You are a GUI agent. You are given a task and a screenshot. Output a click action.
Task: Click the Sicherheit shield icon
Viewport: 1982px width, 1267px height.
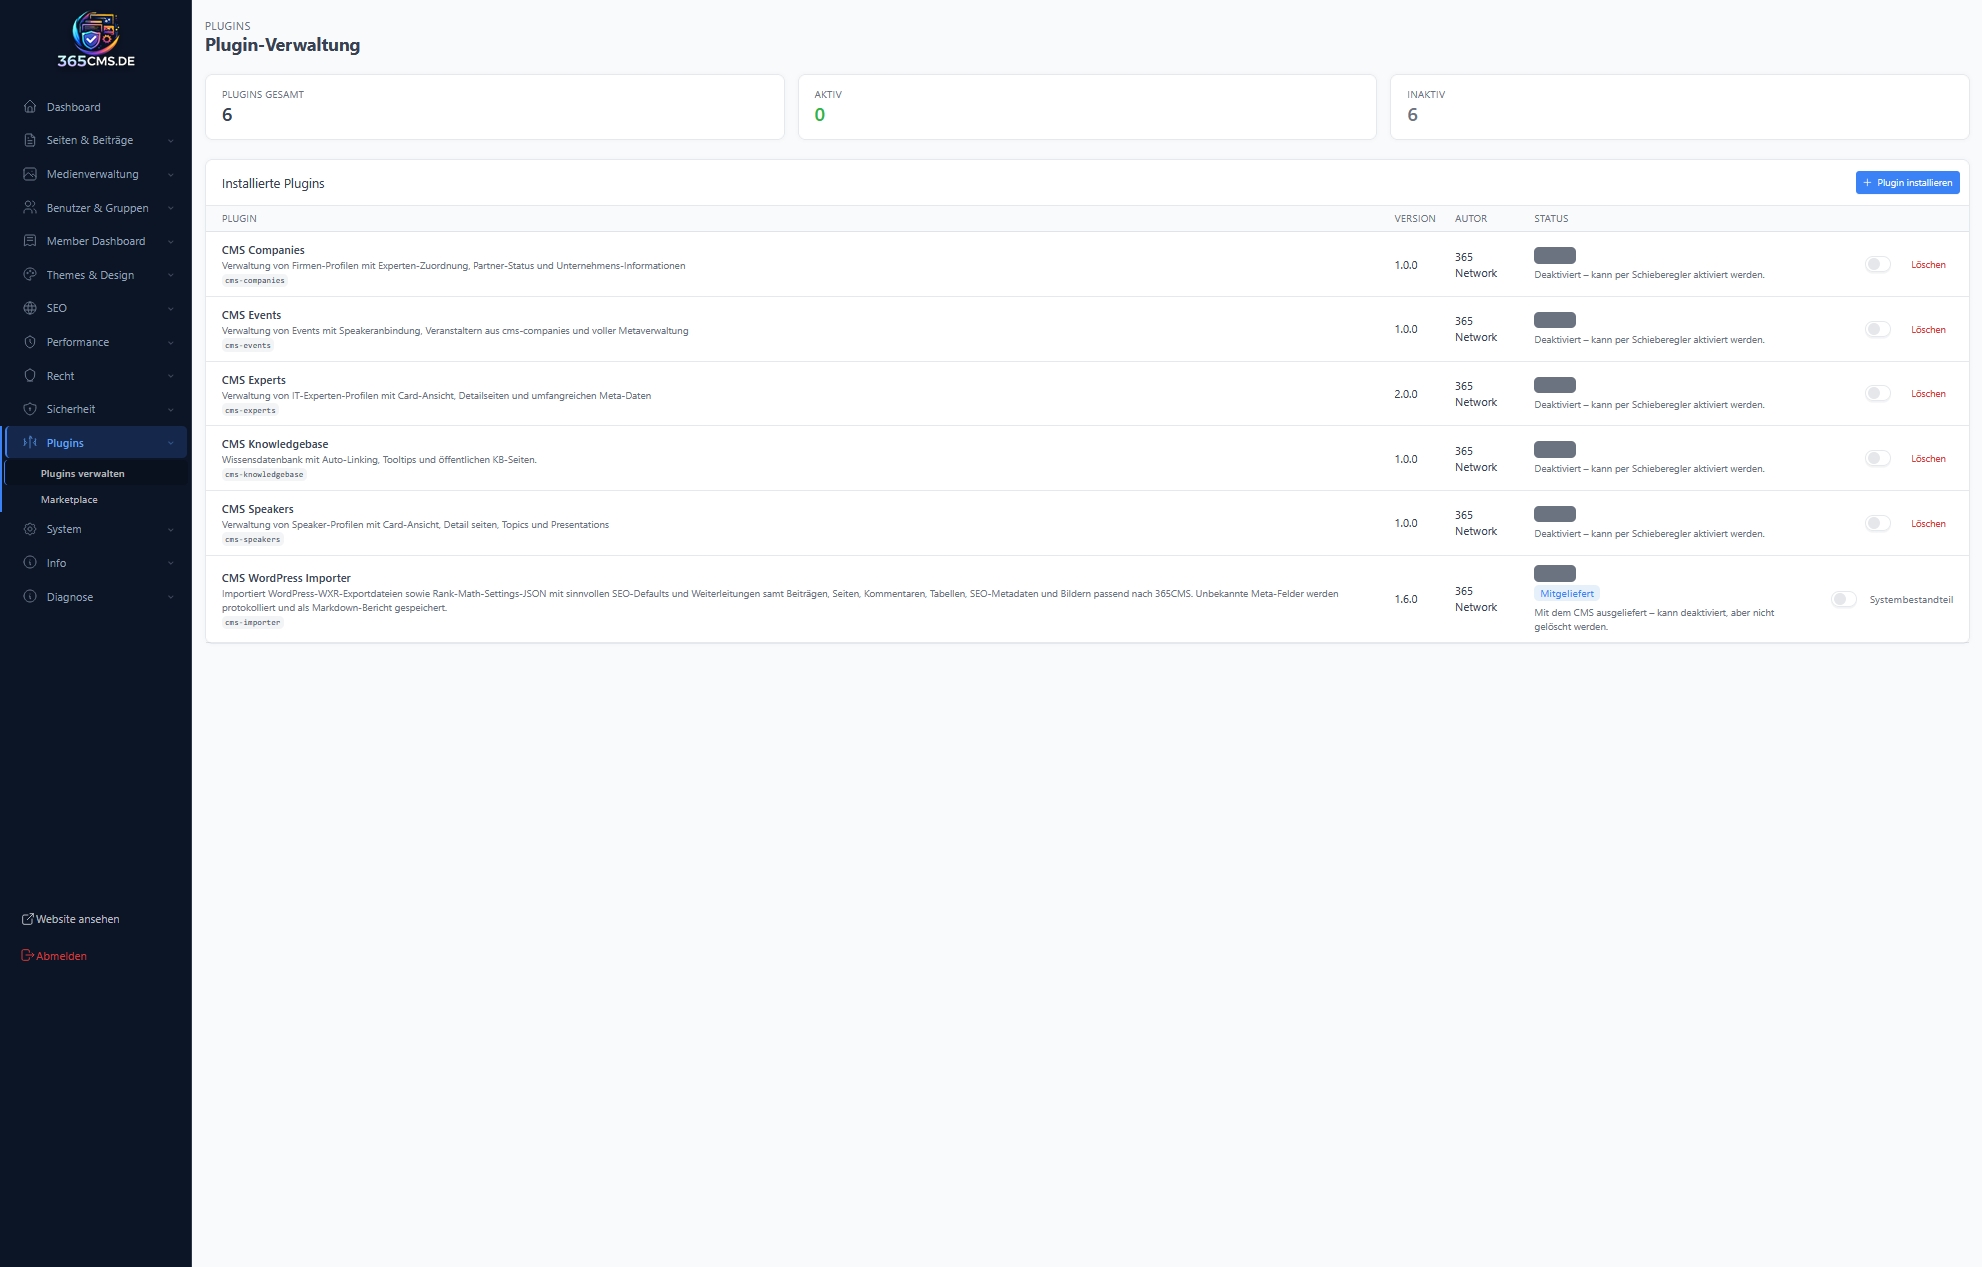(30, 409)
